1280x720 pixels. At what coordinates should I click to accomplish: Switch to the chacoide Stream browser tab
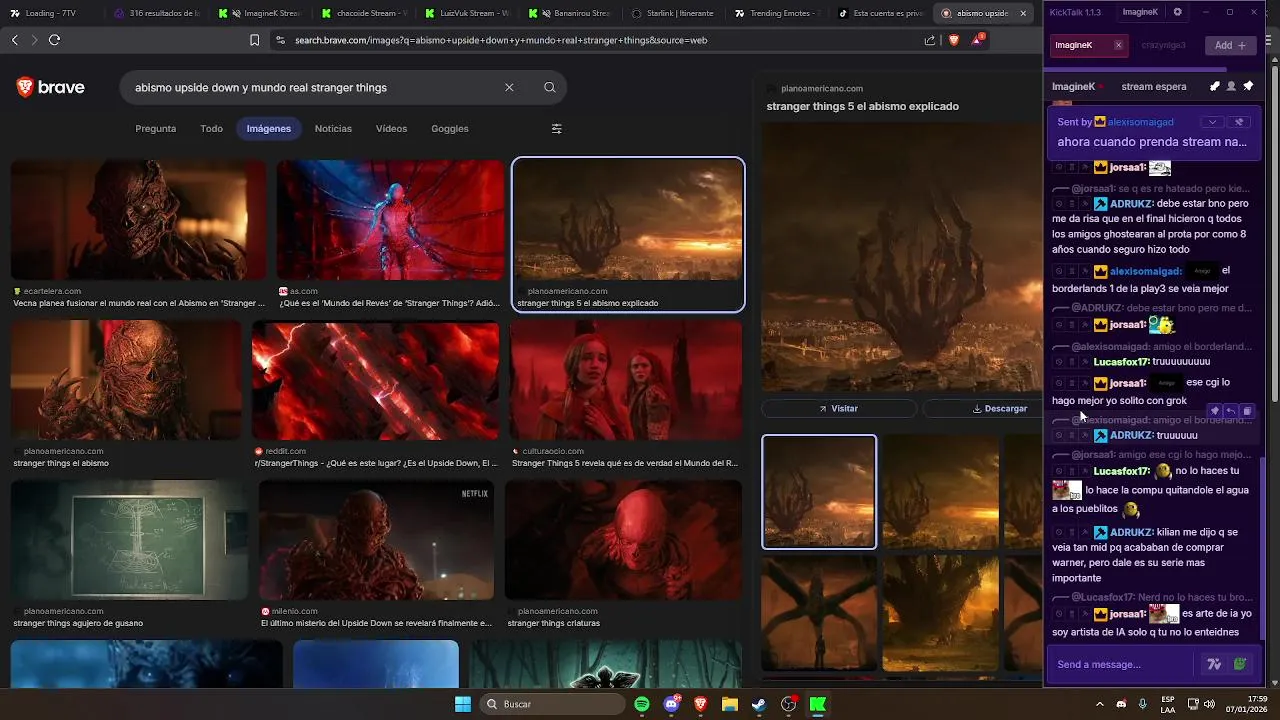pyautogui.click(x=362, y=13)
